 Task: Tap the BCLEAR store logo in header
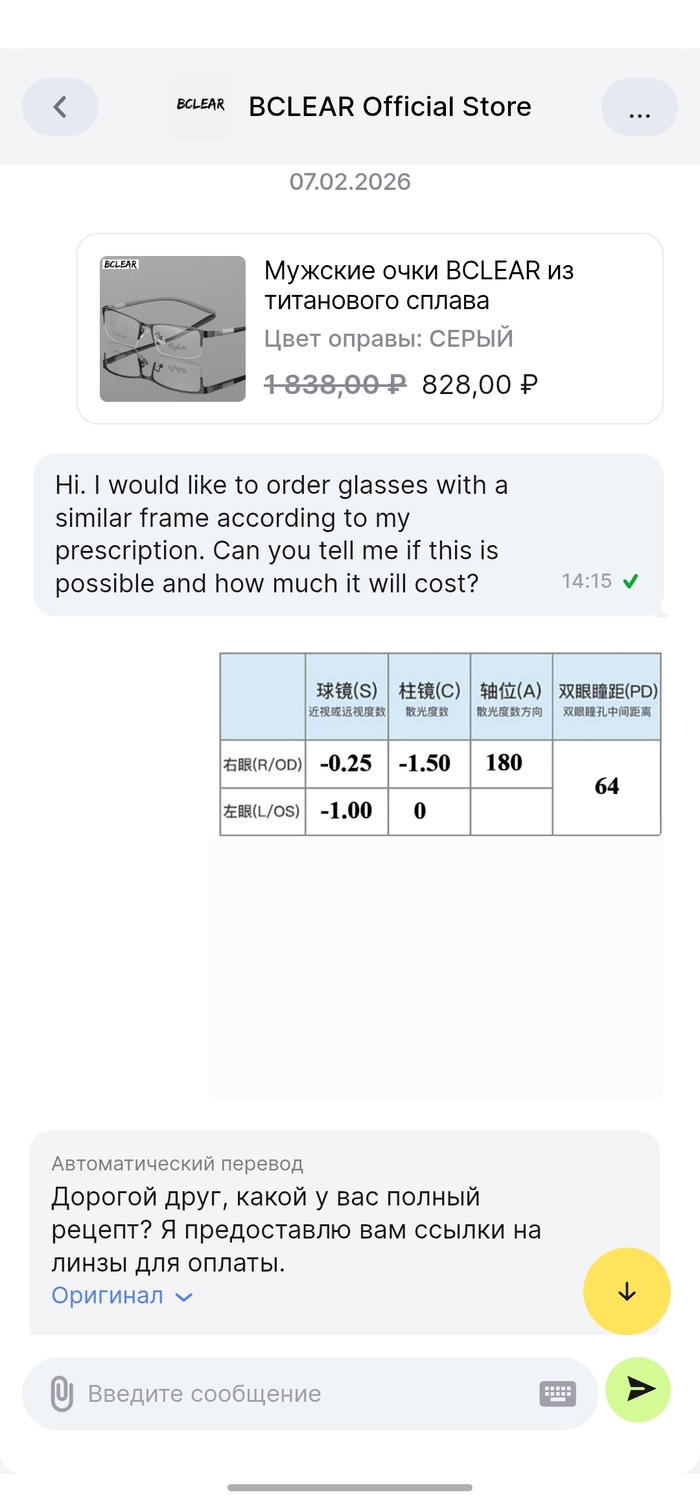click(200, 106)
